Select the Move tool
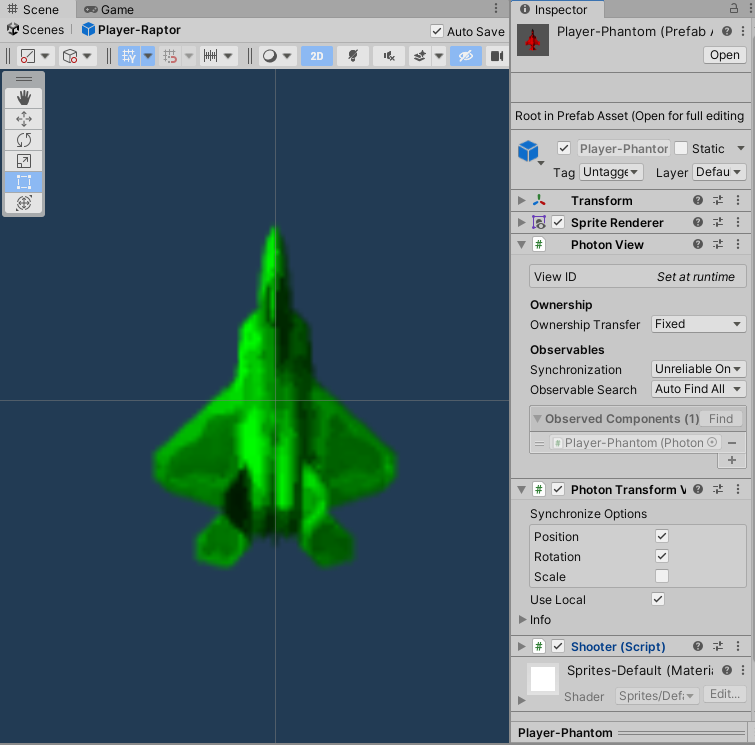Image resolution: width=755 pixels, height=745 pixels. pos(24,119)
